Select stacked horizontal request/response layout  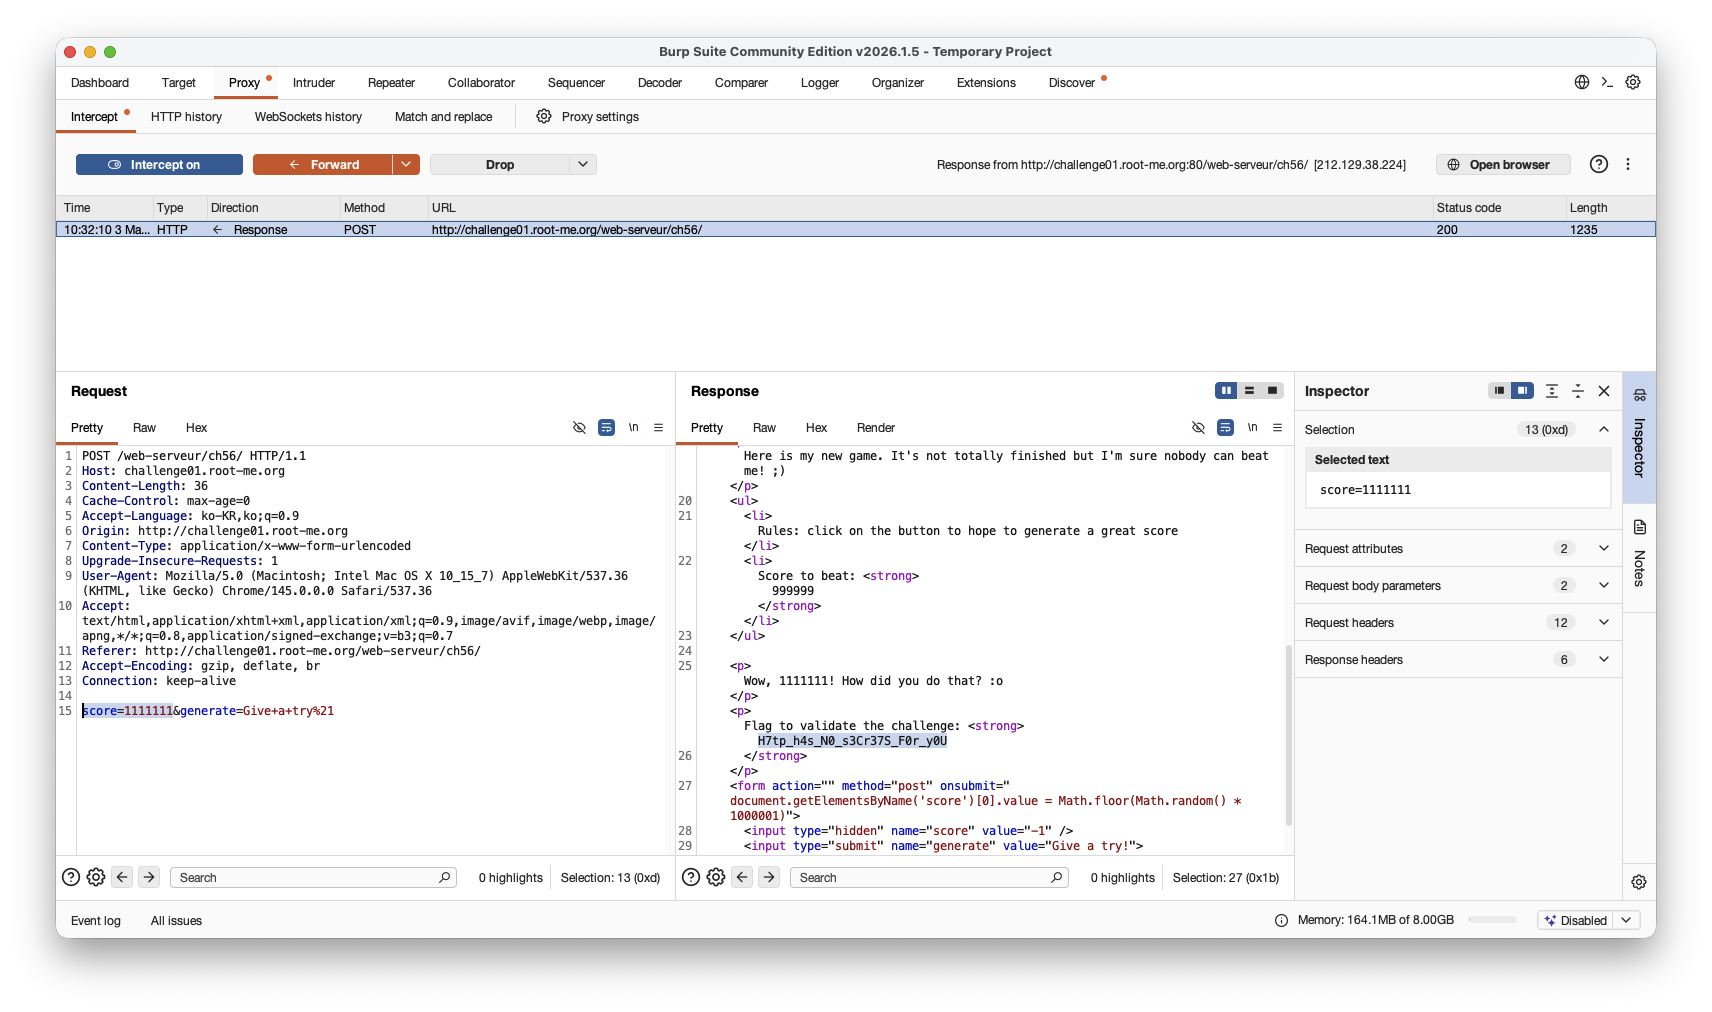click(x=1249, y=390)
